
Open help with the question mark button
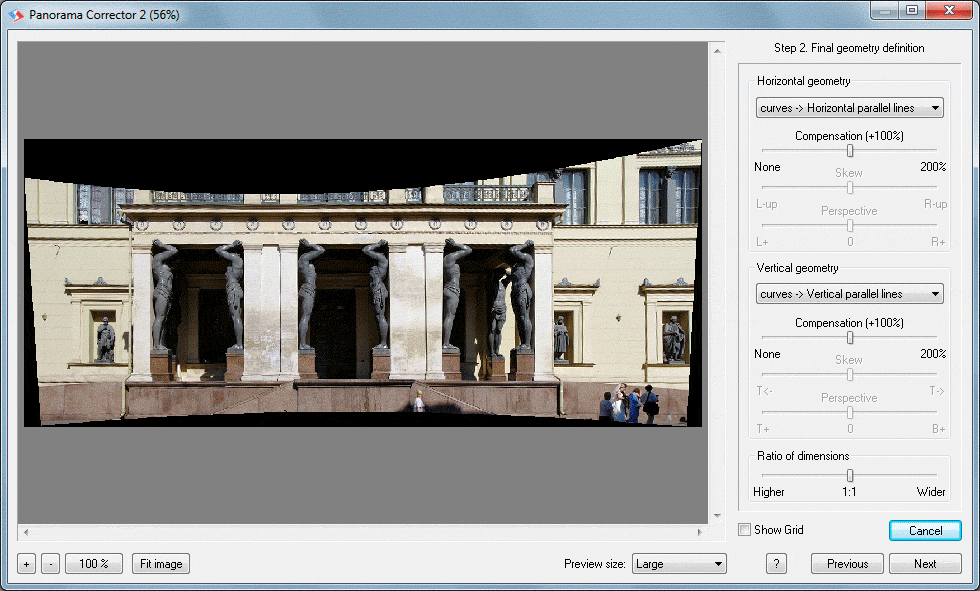[777, 564]
